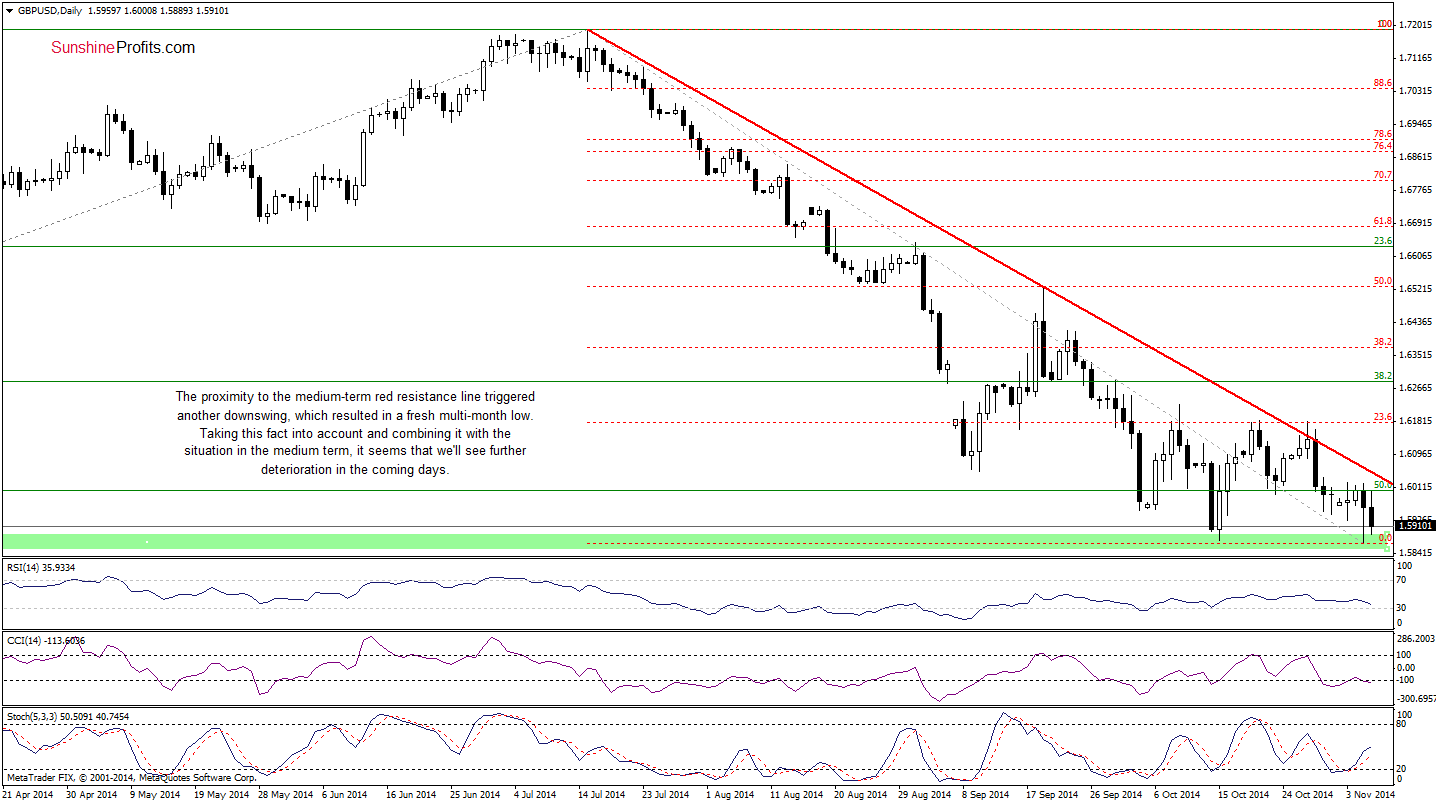Screen dimensions: 1436x803
Task: Click the 8 Sep 2014 date label
Action: 985,794
